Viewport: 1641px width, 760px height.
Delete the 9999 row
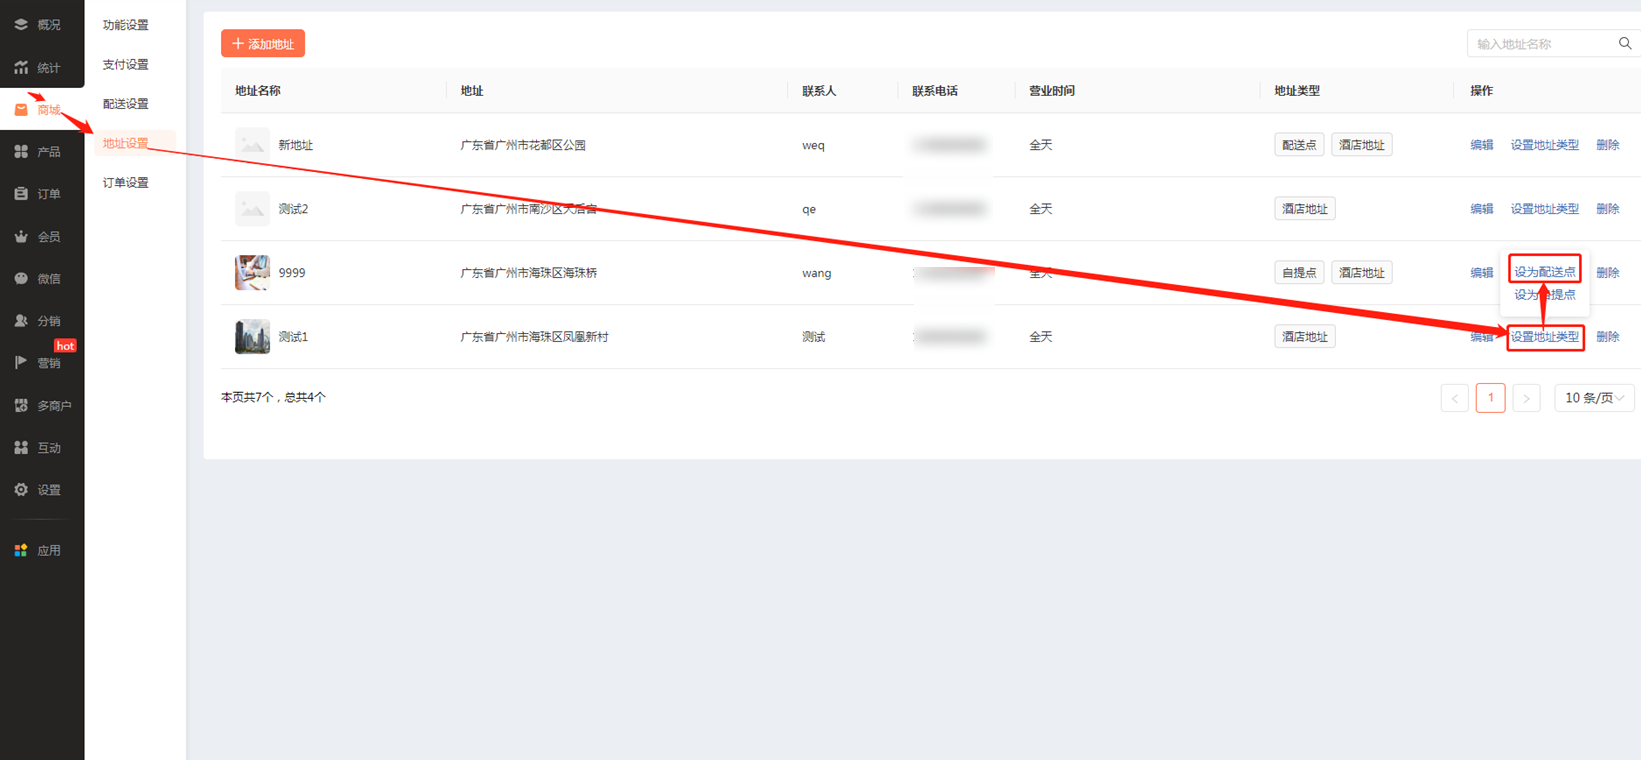coord(1608,273)
